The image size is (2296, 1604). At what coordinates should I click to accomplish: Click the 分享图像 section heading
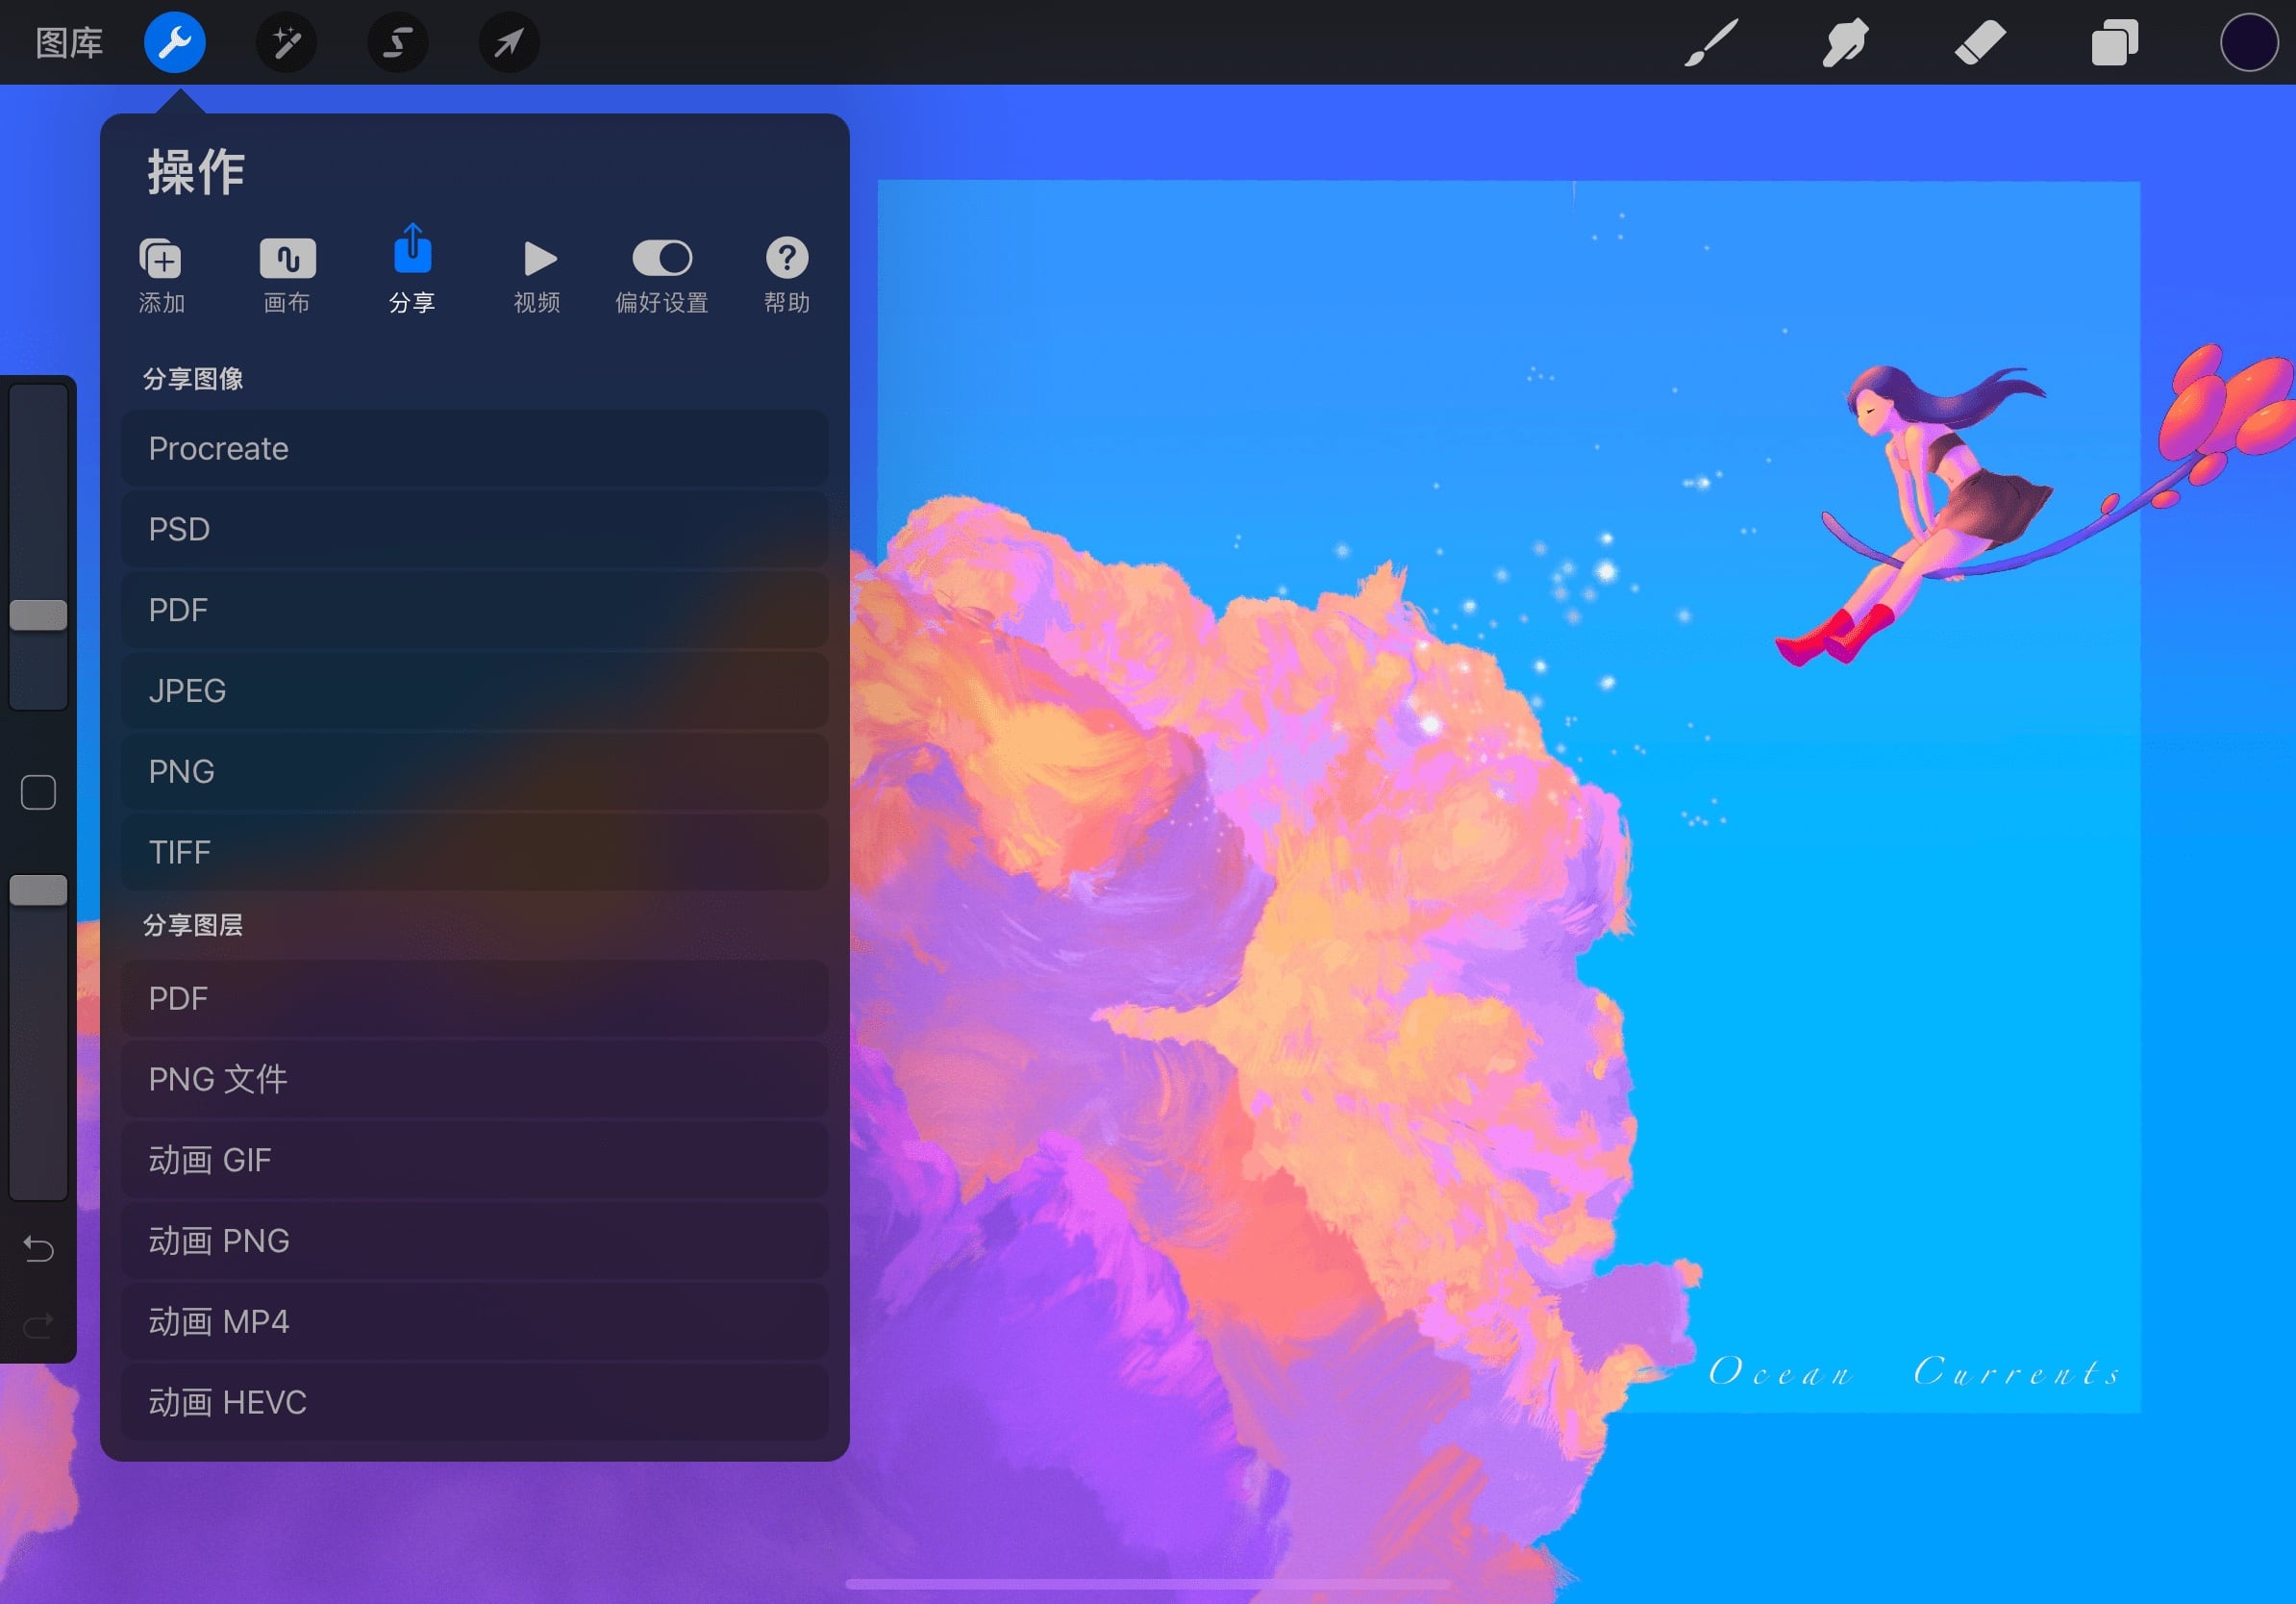(x=193, y=379)
